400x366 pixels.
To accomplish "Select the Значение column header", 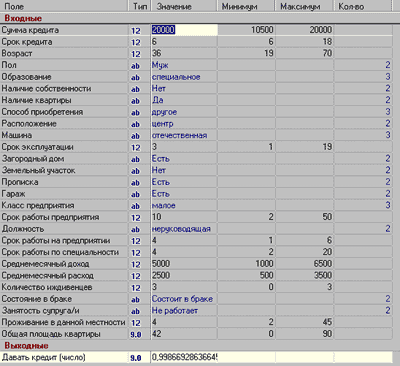I will [x=184, y=6].
